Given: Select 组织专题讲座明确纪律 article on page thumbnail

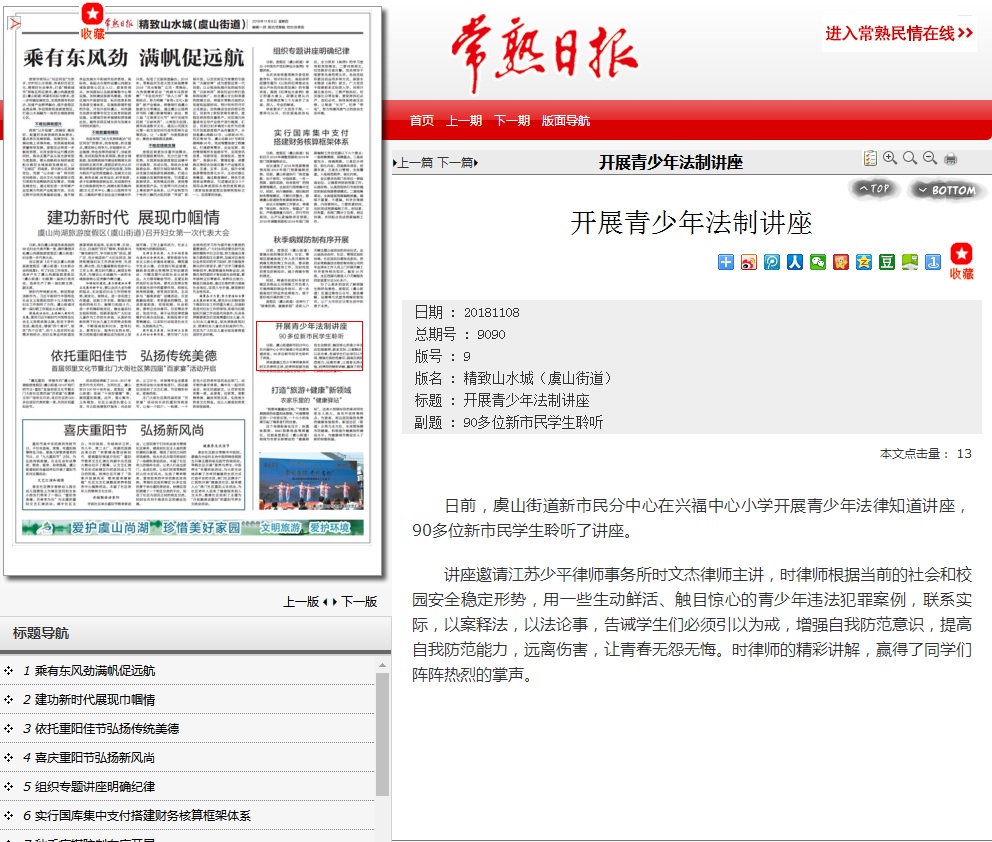Looking at the screenshot, I should point(311,81).
